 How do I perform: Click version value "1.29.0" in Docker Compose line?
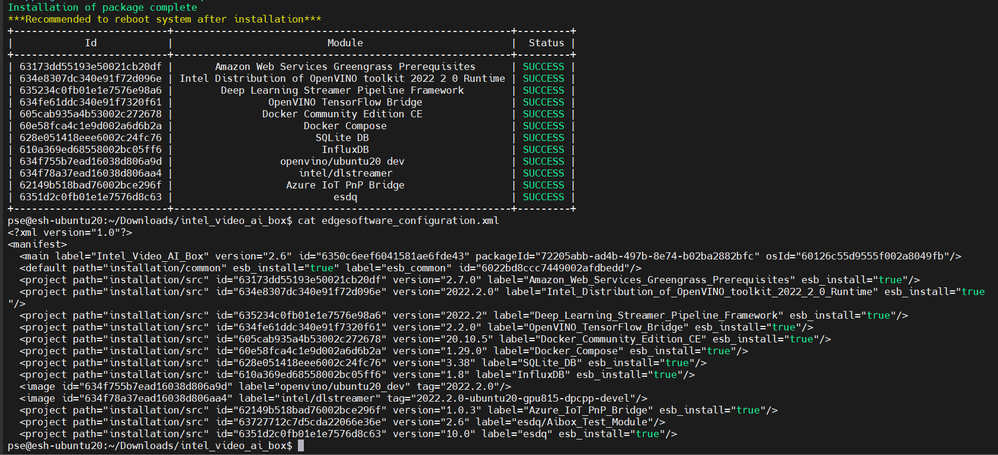coord(464,351)
